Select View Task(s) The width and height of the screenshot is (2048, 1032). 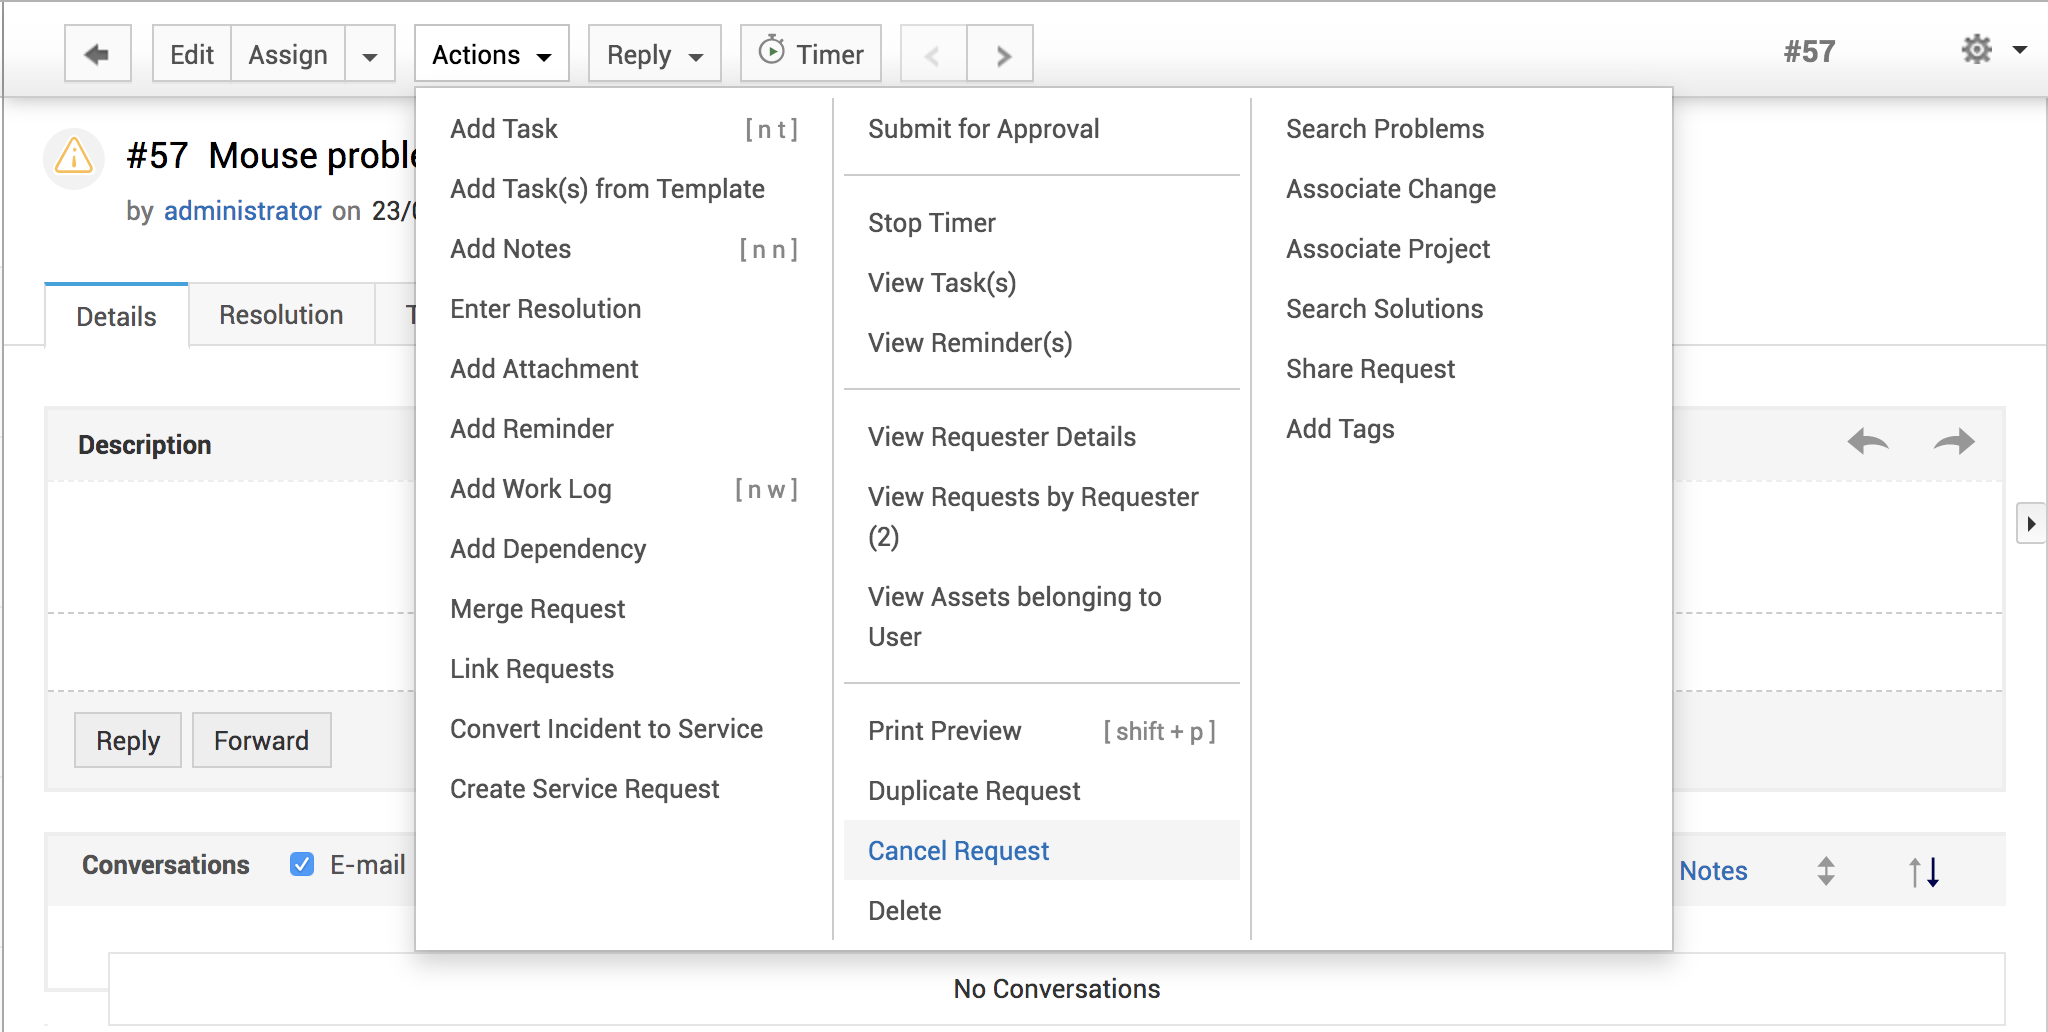(1042, 283)
